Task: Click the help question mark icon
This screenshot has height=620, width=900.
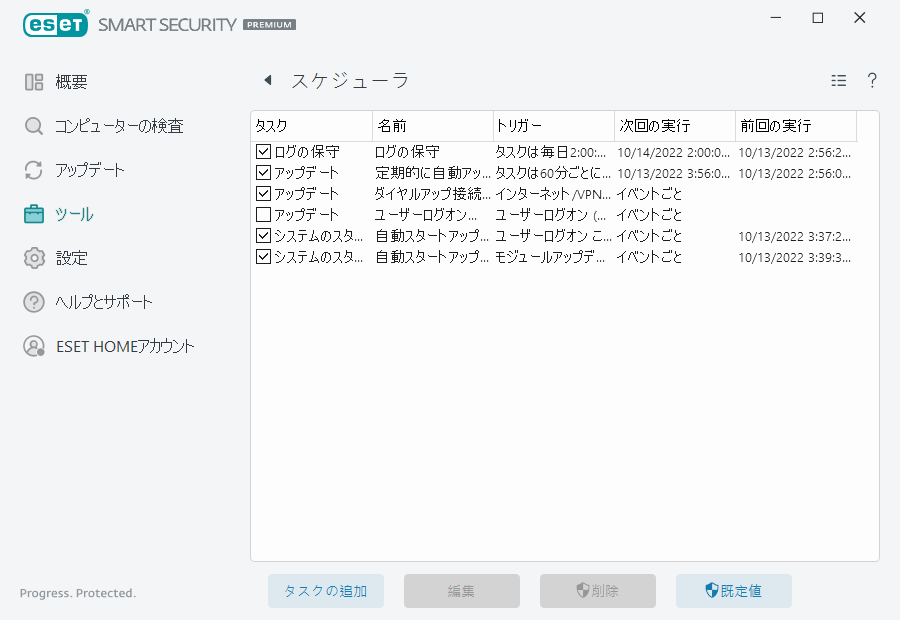Action: 871,80
